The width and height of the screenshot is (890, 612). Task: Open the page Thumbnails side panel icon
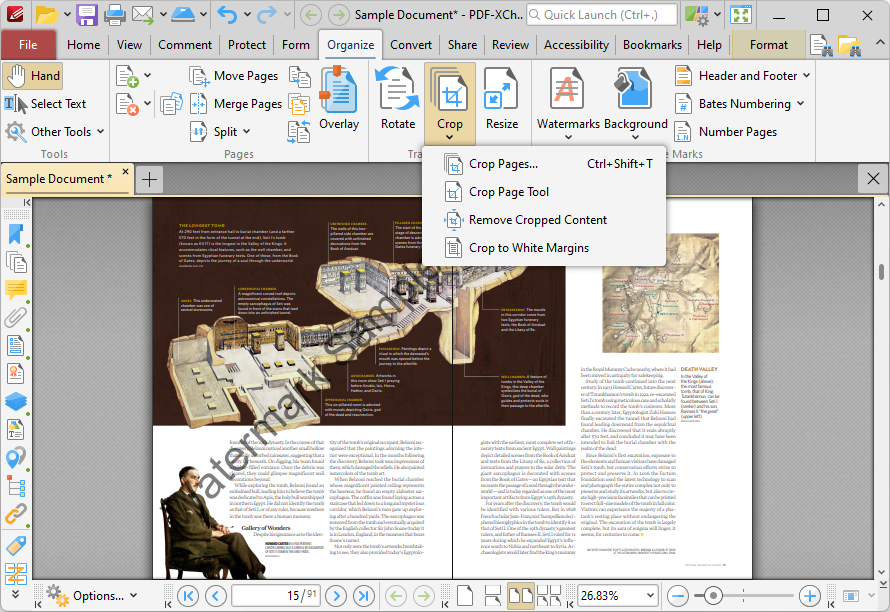click(x=16, y=262)
